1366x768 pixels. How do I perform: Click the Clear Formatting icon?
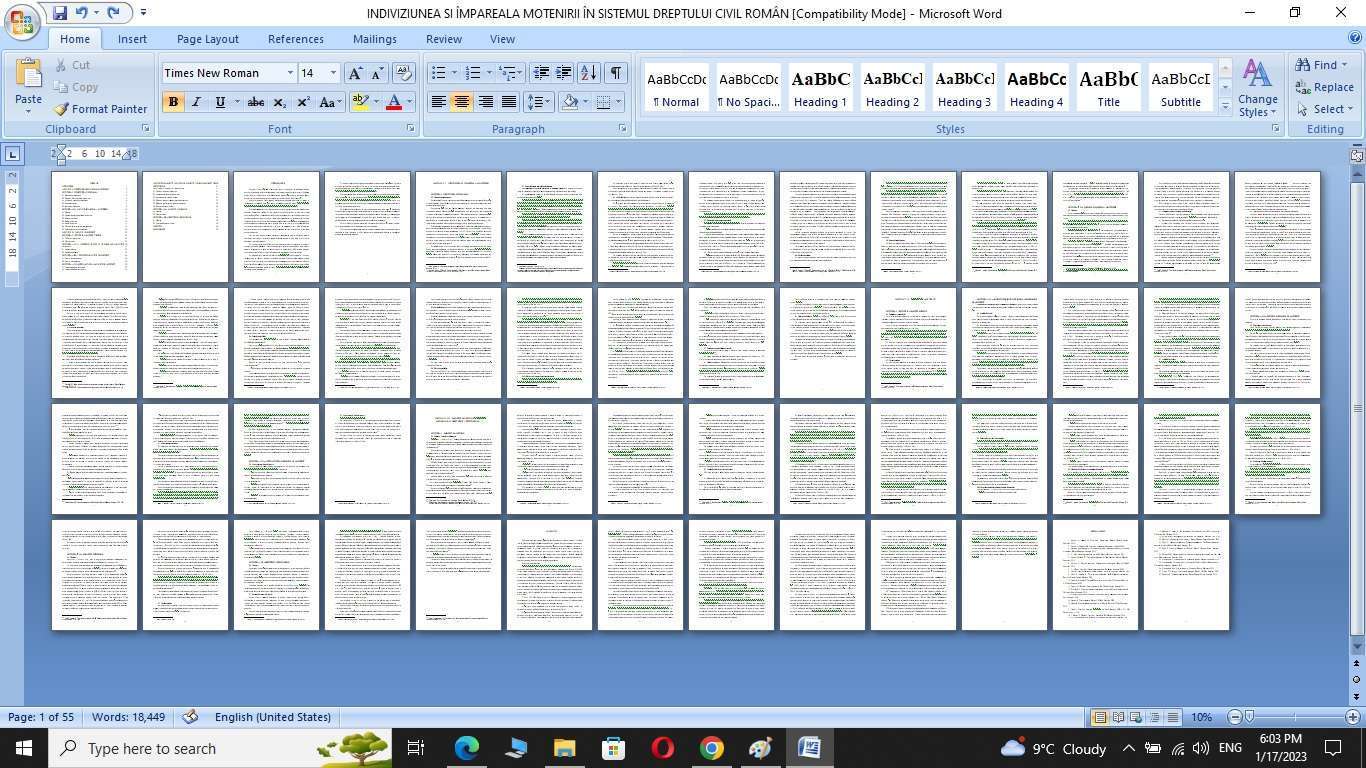[x=404, y=73]
